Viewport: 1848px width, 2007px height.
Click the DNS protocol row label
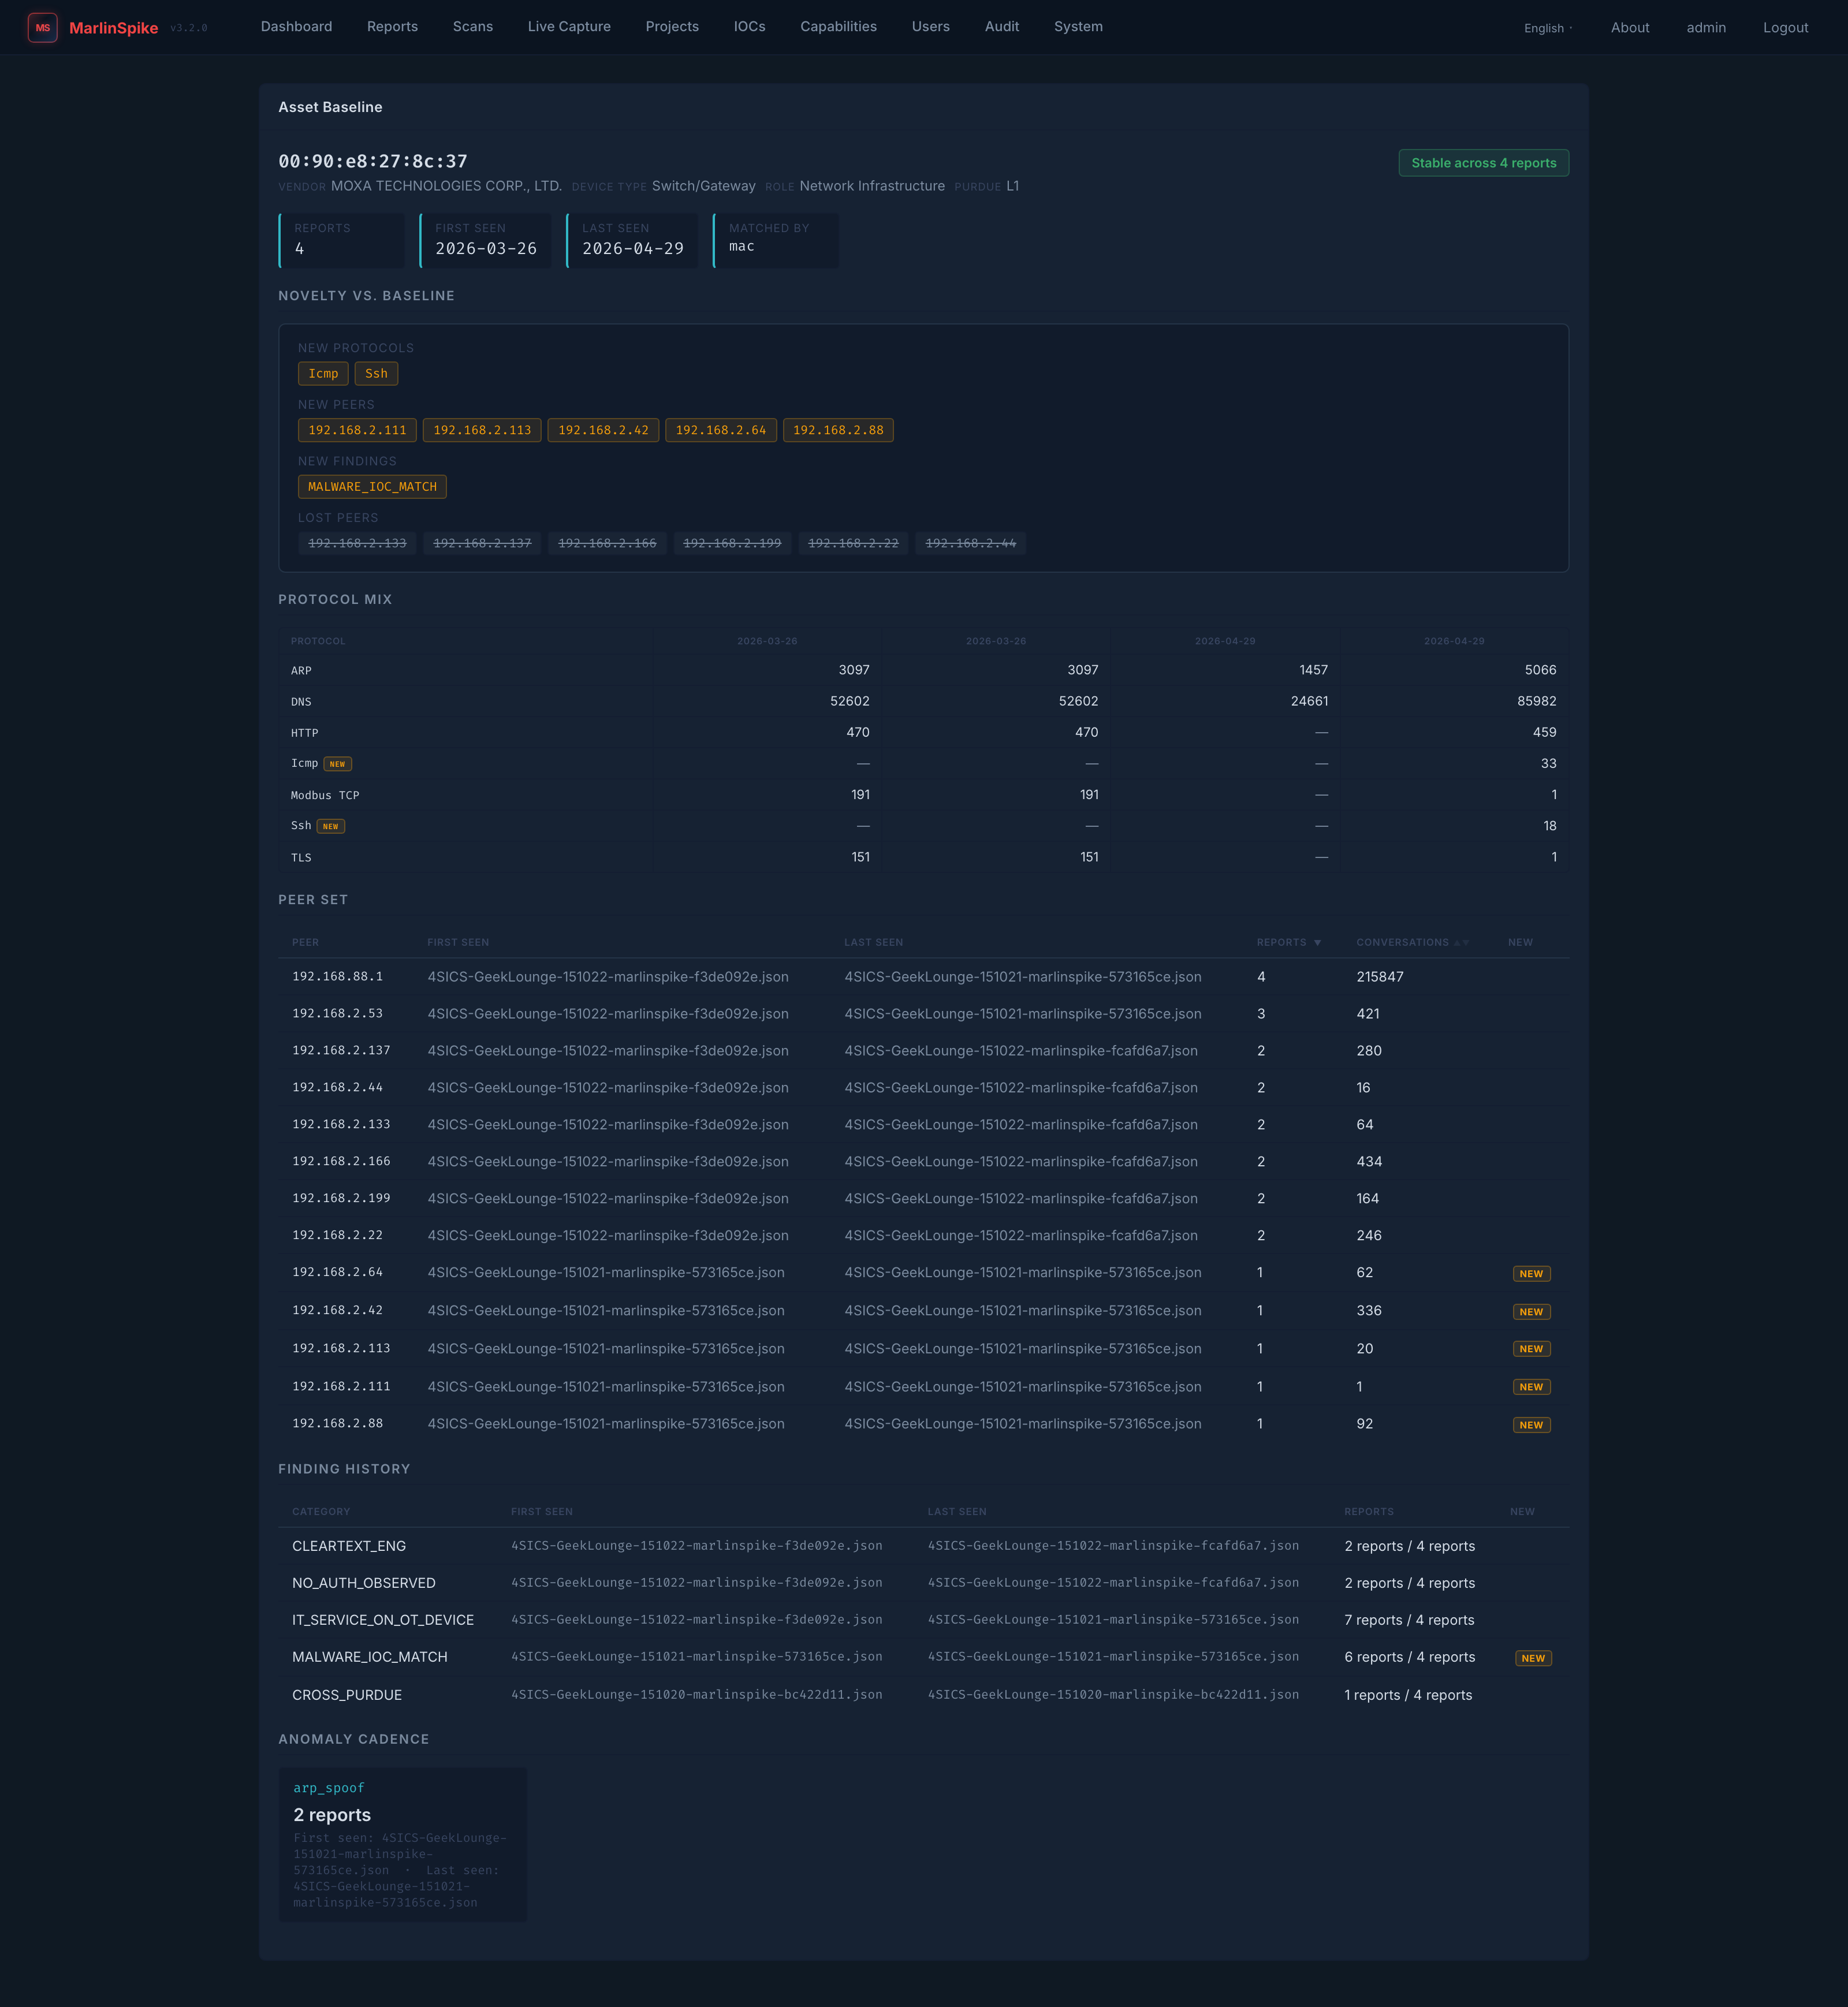(x=301, y=702)
